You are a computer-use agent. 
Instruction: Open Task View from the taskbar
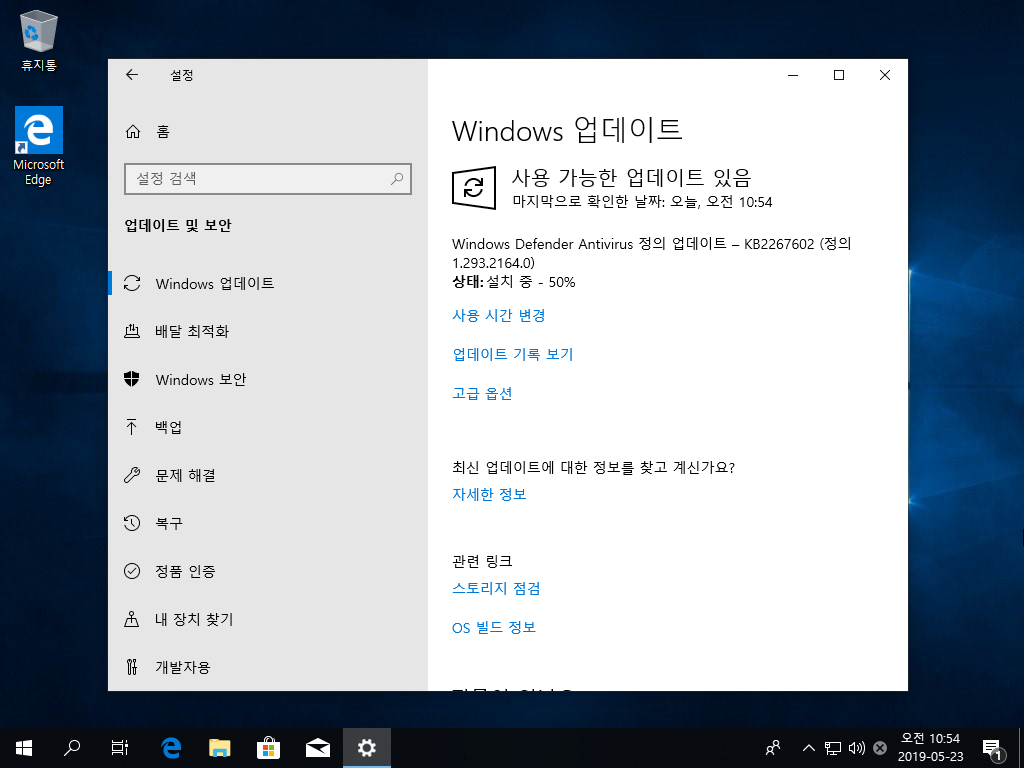[120, 748]
